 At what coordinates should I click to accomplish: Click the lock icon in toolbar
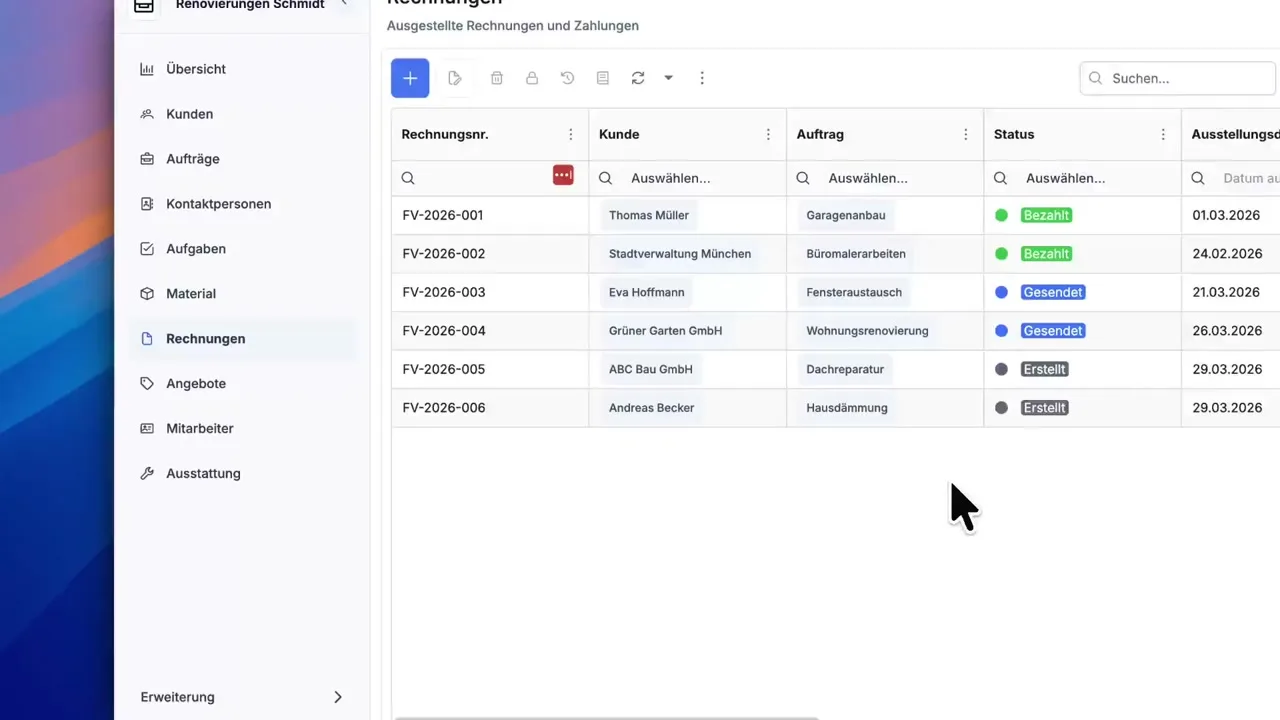pos(532,78)
